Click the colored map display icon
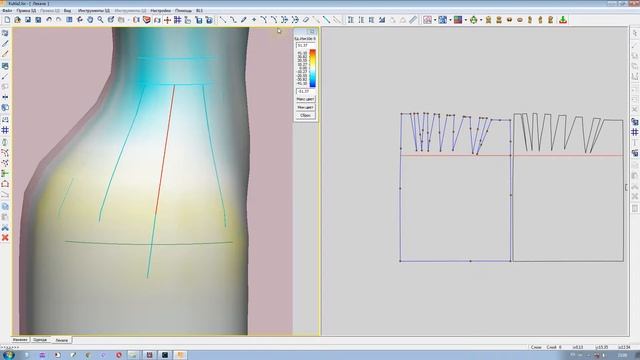This screenshot has width=640, height=360. 458,20
